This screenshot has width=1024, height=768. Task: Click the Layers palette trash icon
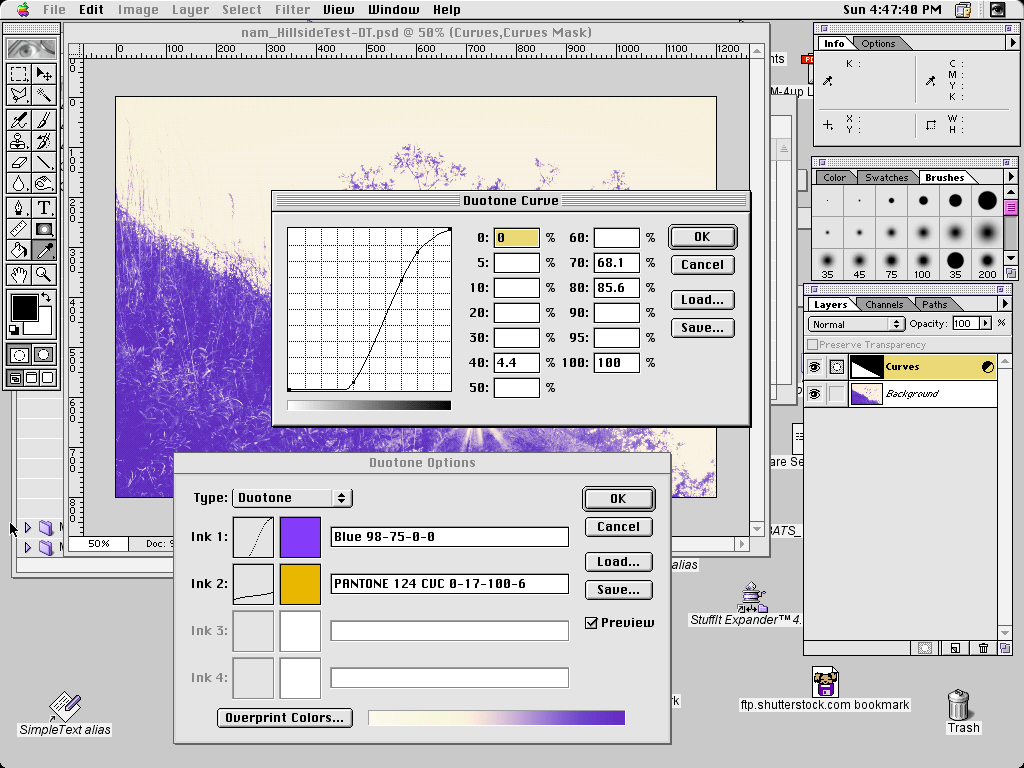click(x=983, y=648)
